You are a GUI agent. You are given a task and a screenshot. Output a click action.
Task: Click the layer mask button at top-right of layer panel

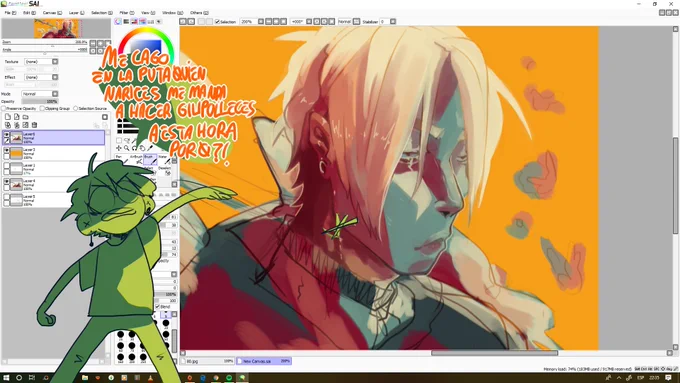tap(105, 117)
